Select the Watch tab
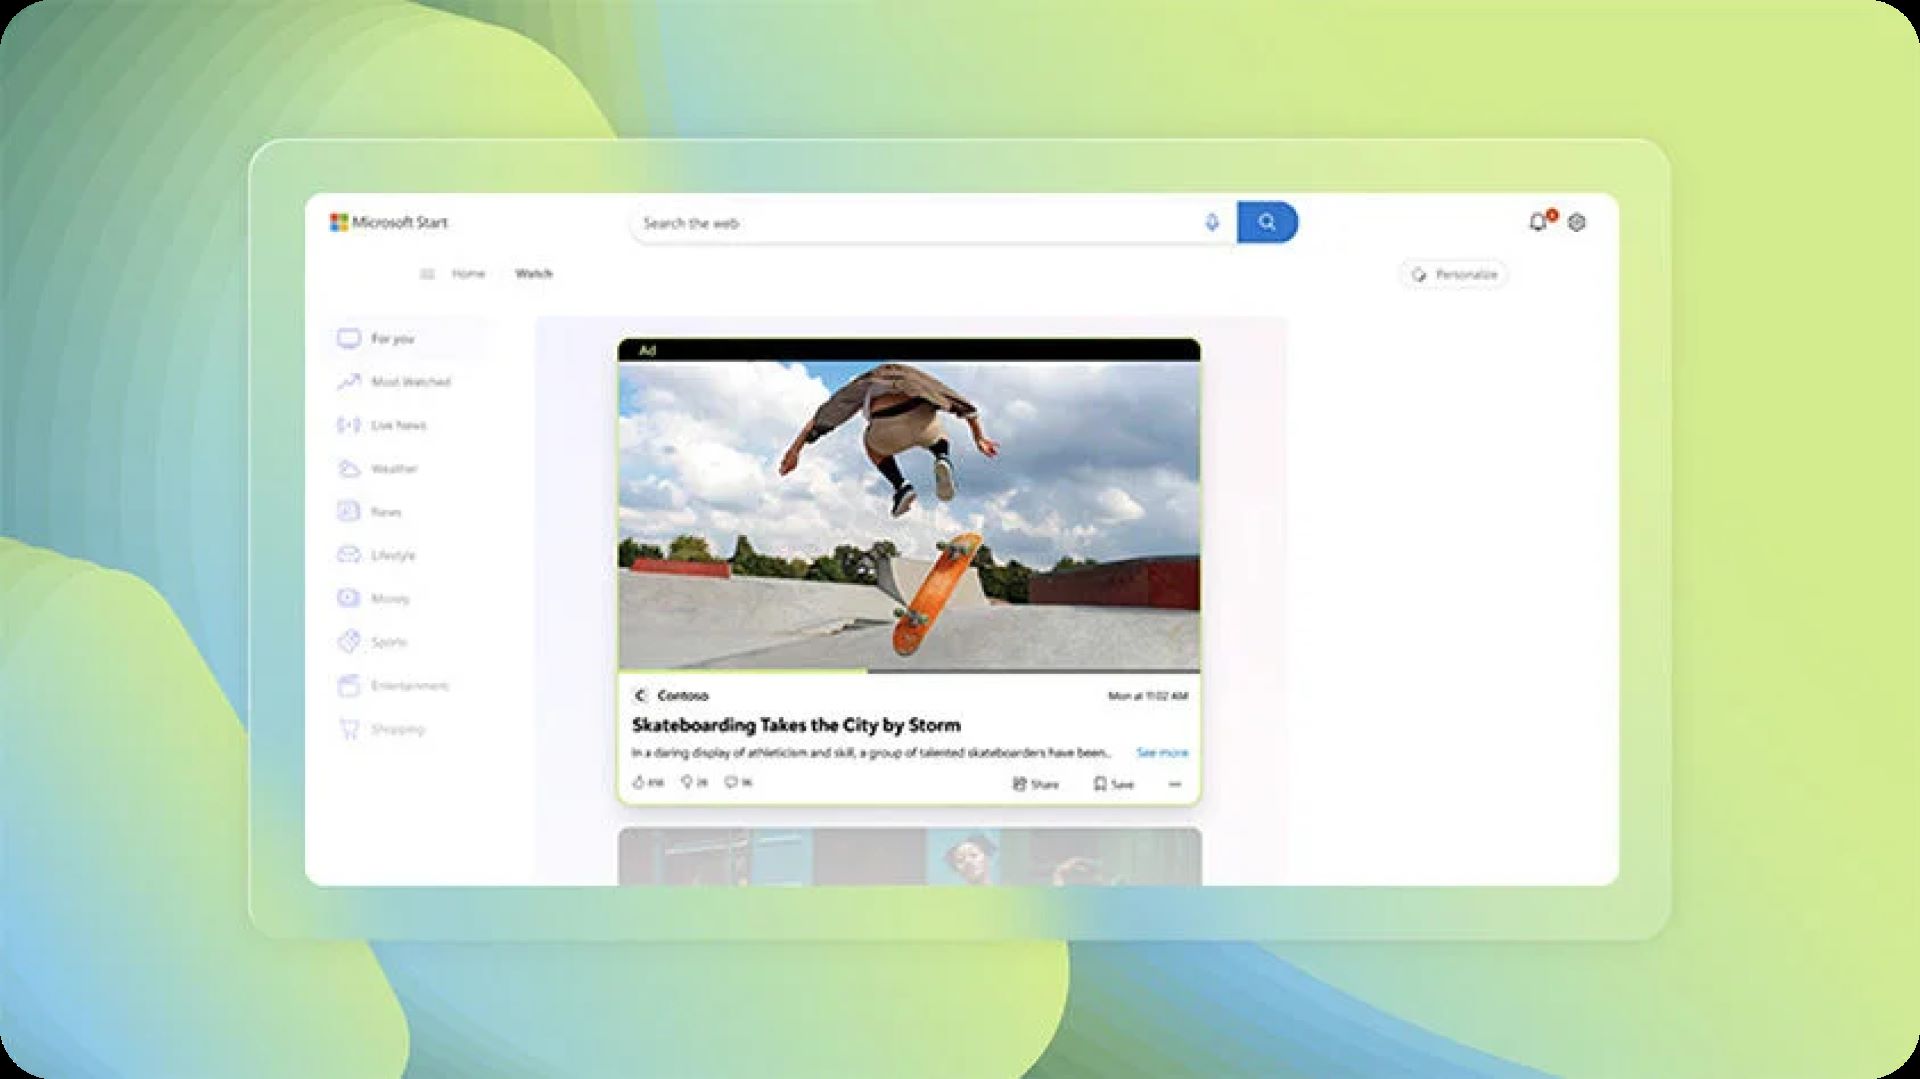 tap(533, 274)
